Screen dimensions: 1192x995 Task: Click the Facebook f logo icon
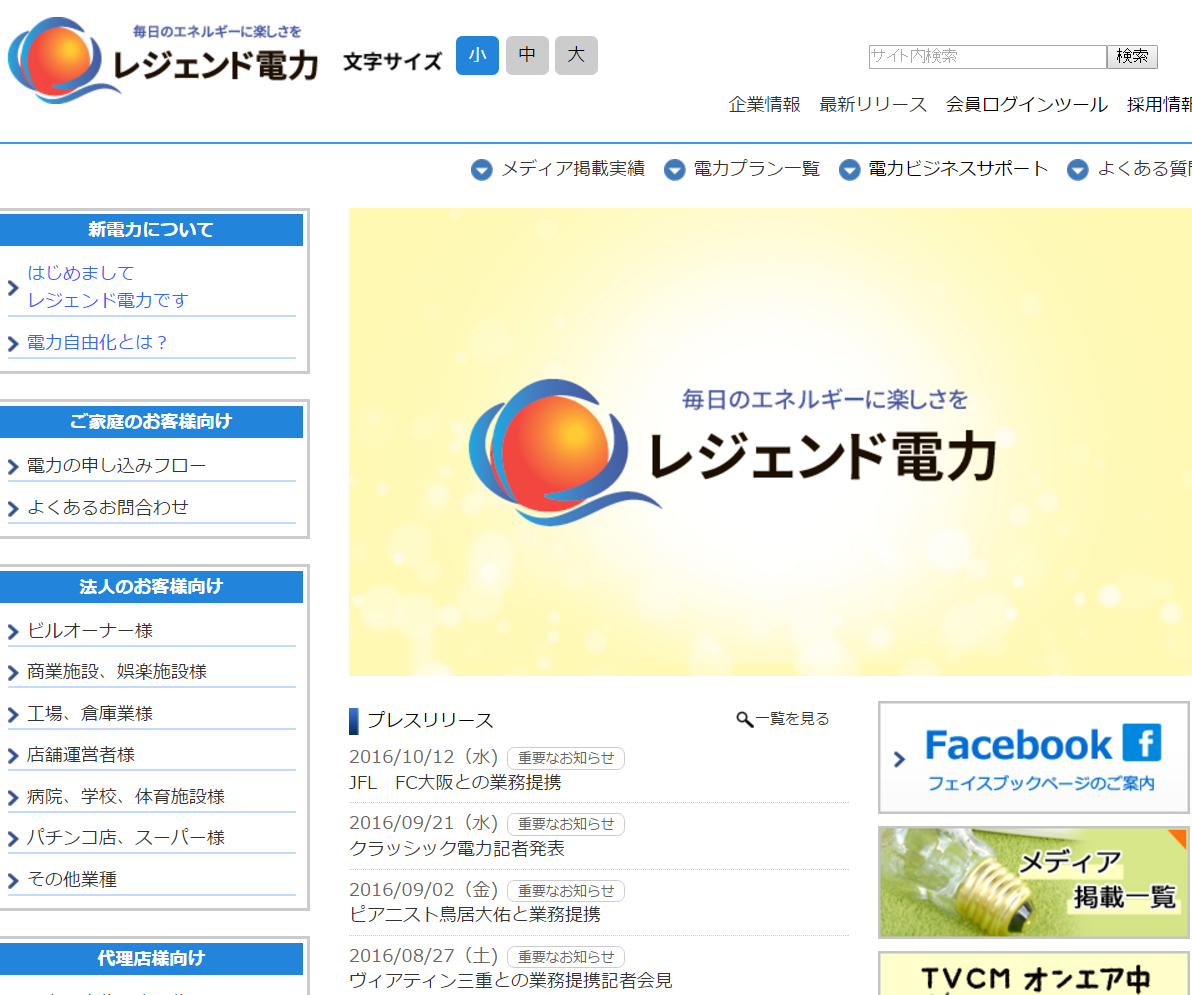tap(1142, 743)
